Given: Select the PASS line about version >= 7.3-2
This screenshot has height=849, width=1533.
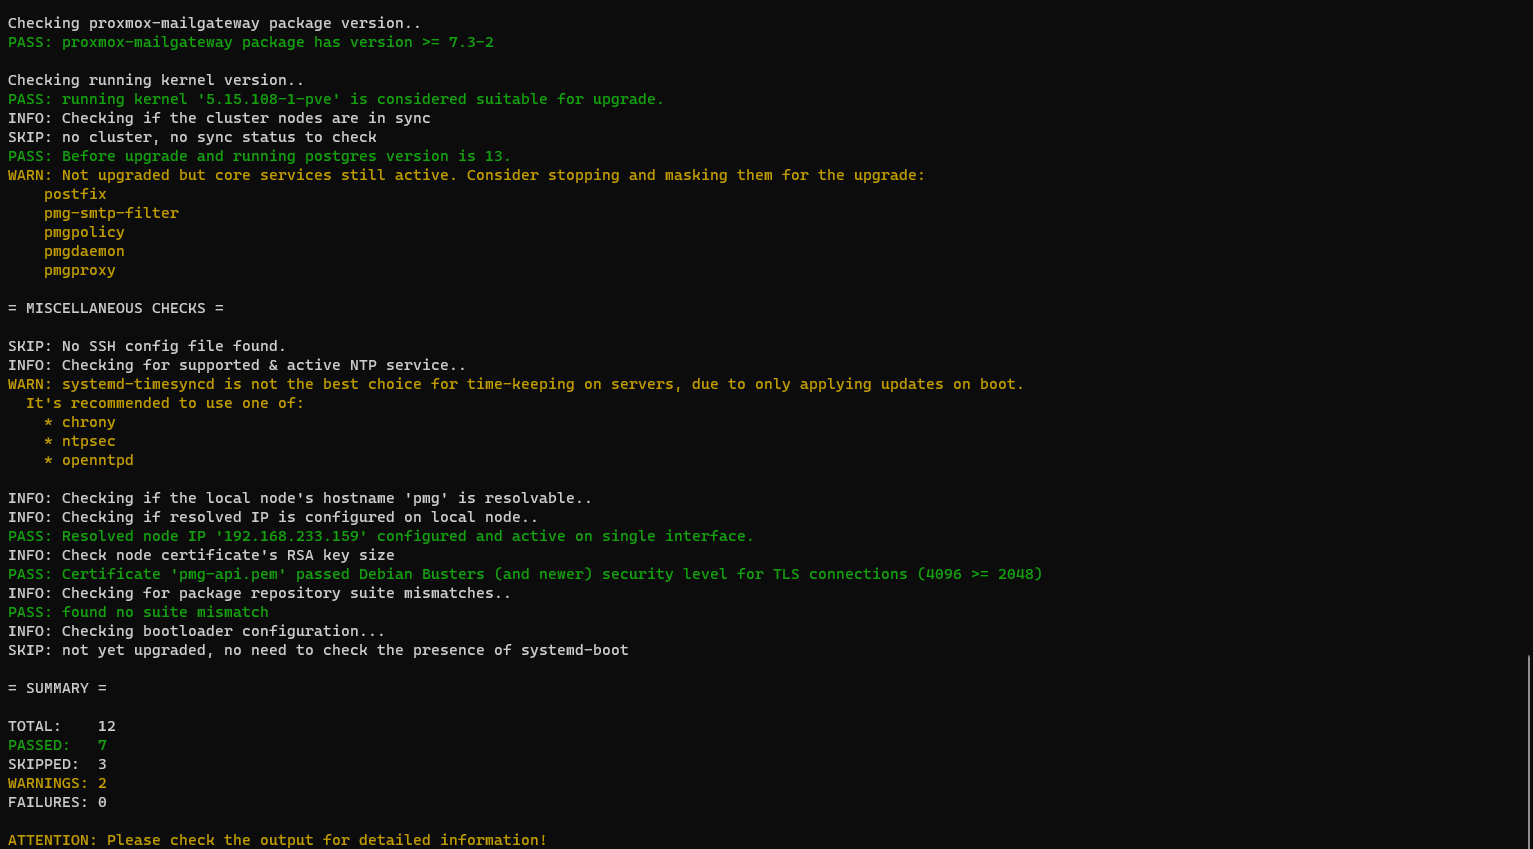Looking at the screenshot, I should [x=251, y=42].
